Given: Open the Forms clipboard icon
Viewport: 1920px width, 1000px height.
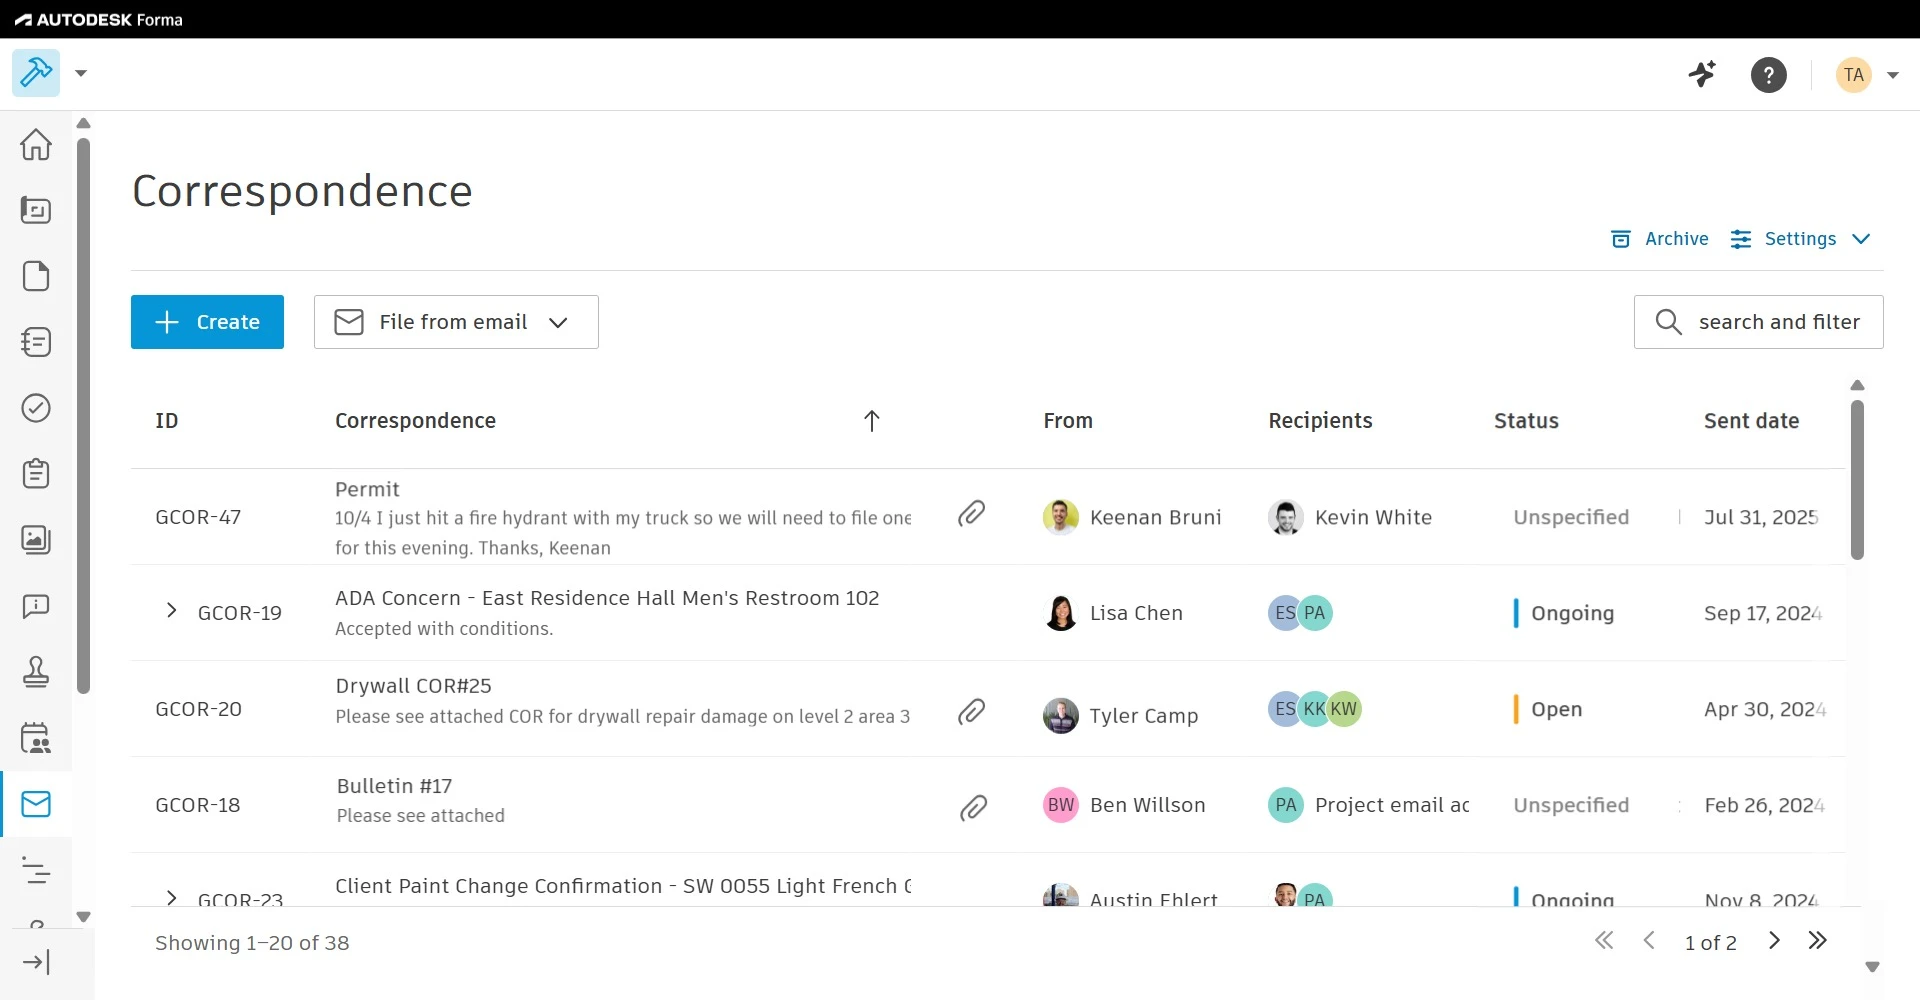Looking at the screenshot, I should tap(36, 474).
